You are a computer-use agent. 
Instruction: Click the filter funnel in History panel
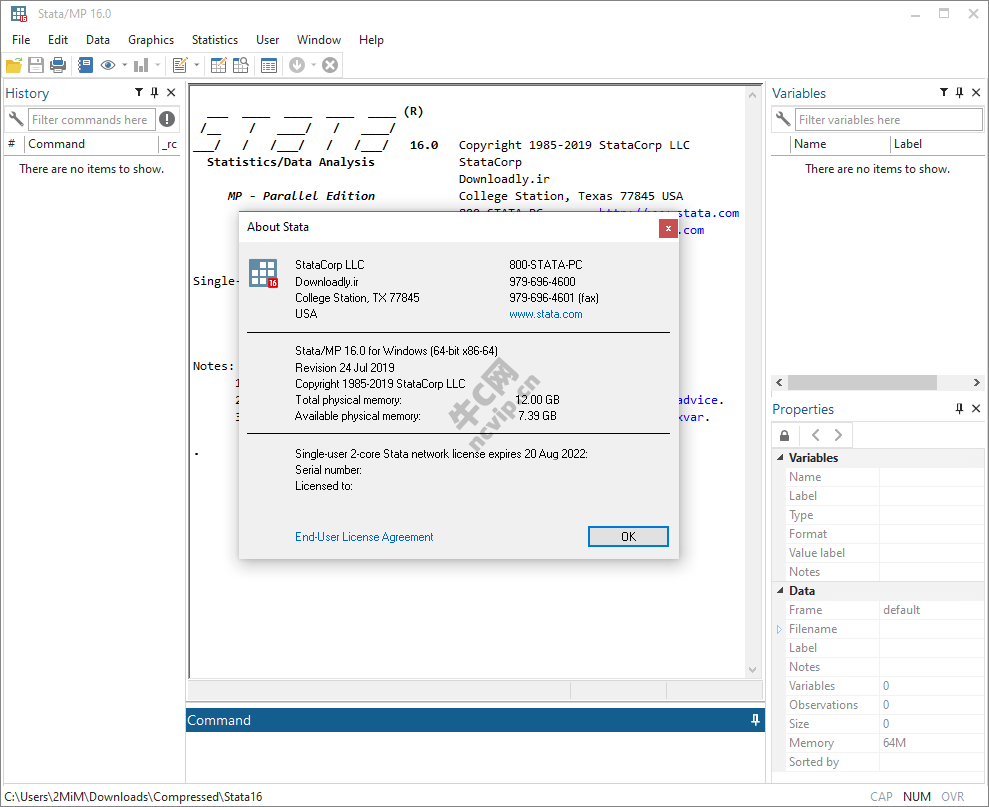point(139,93)
